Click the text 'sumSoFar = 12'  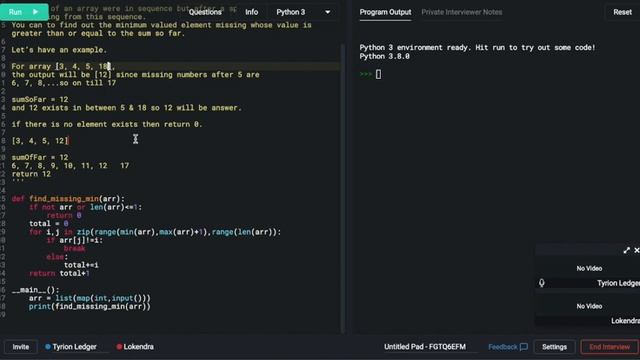[40, 100]
